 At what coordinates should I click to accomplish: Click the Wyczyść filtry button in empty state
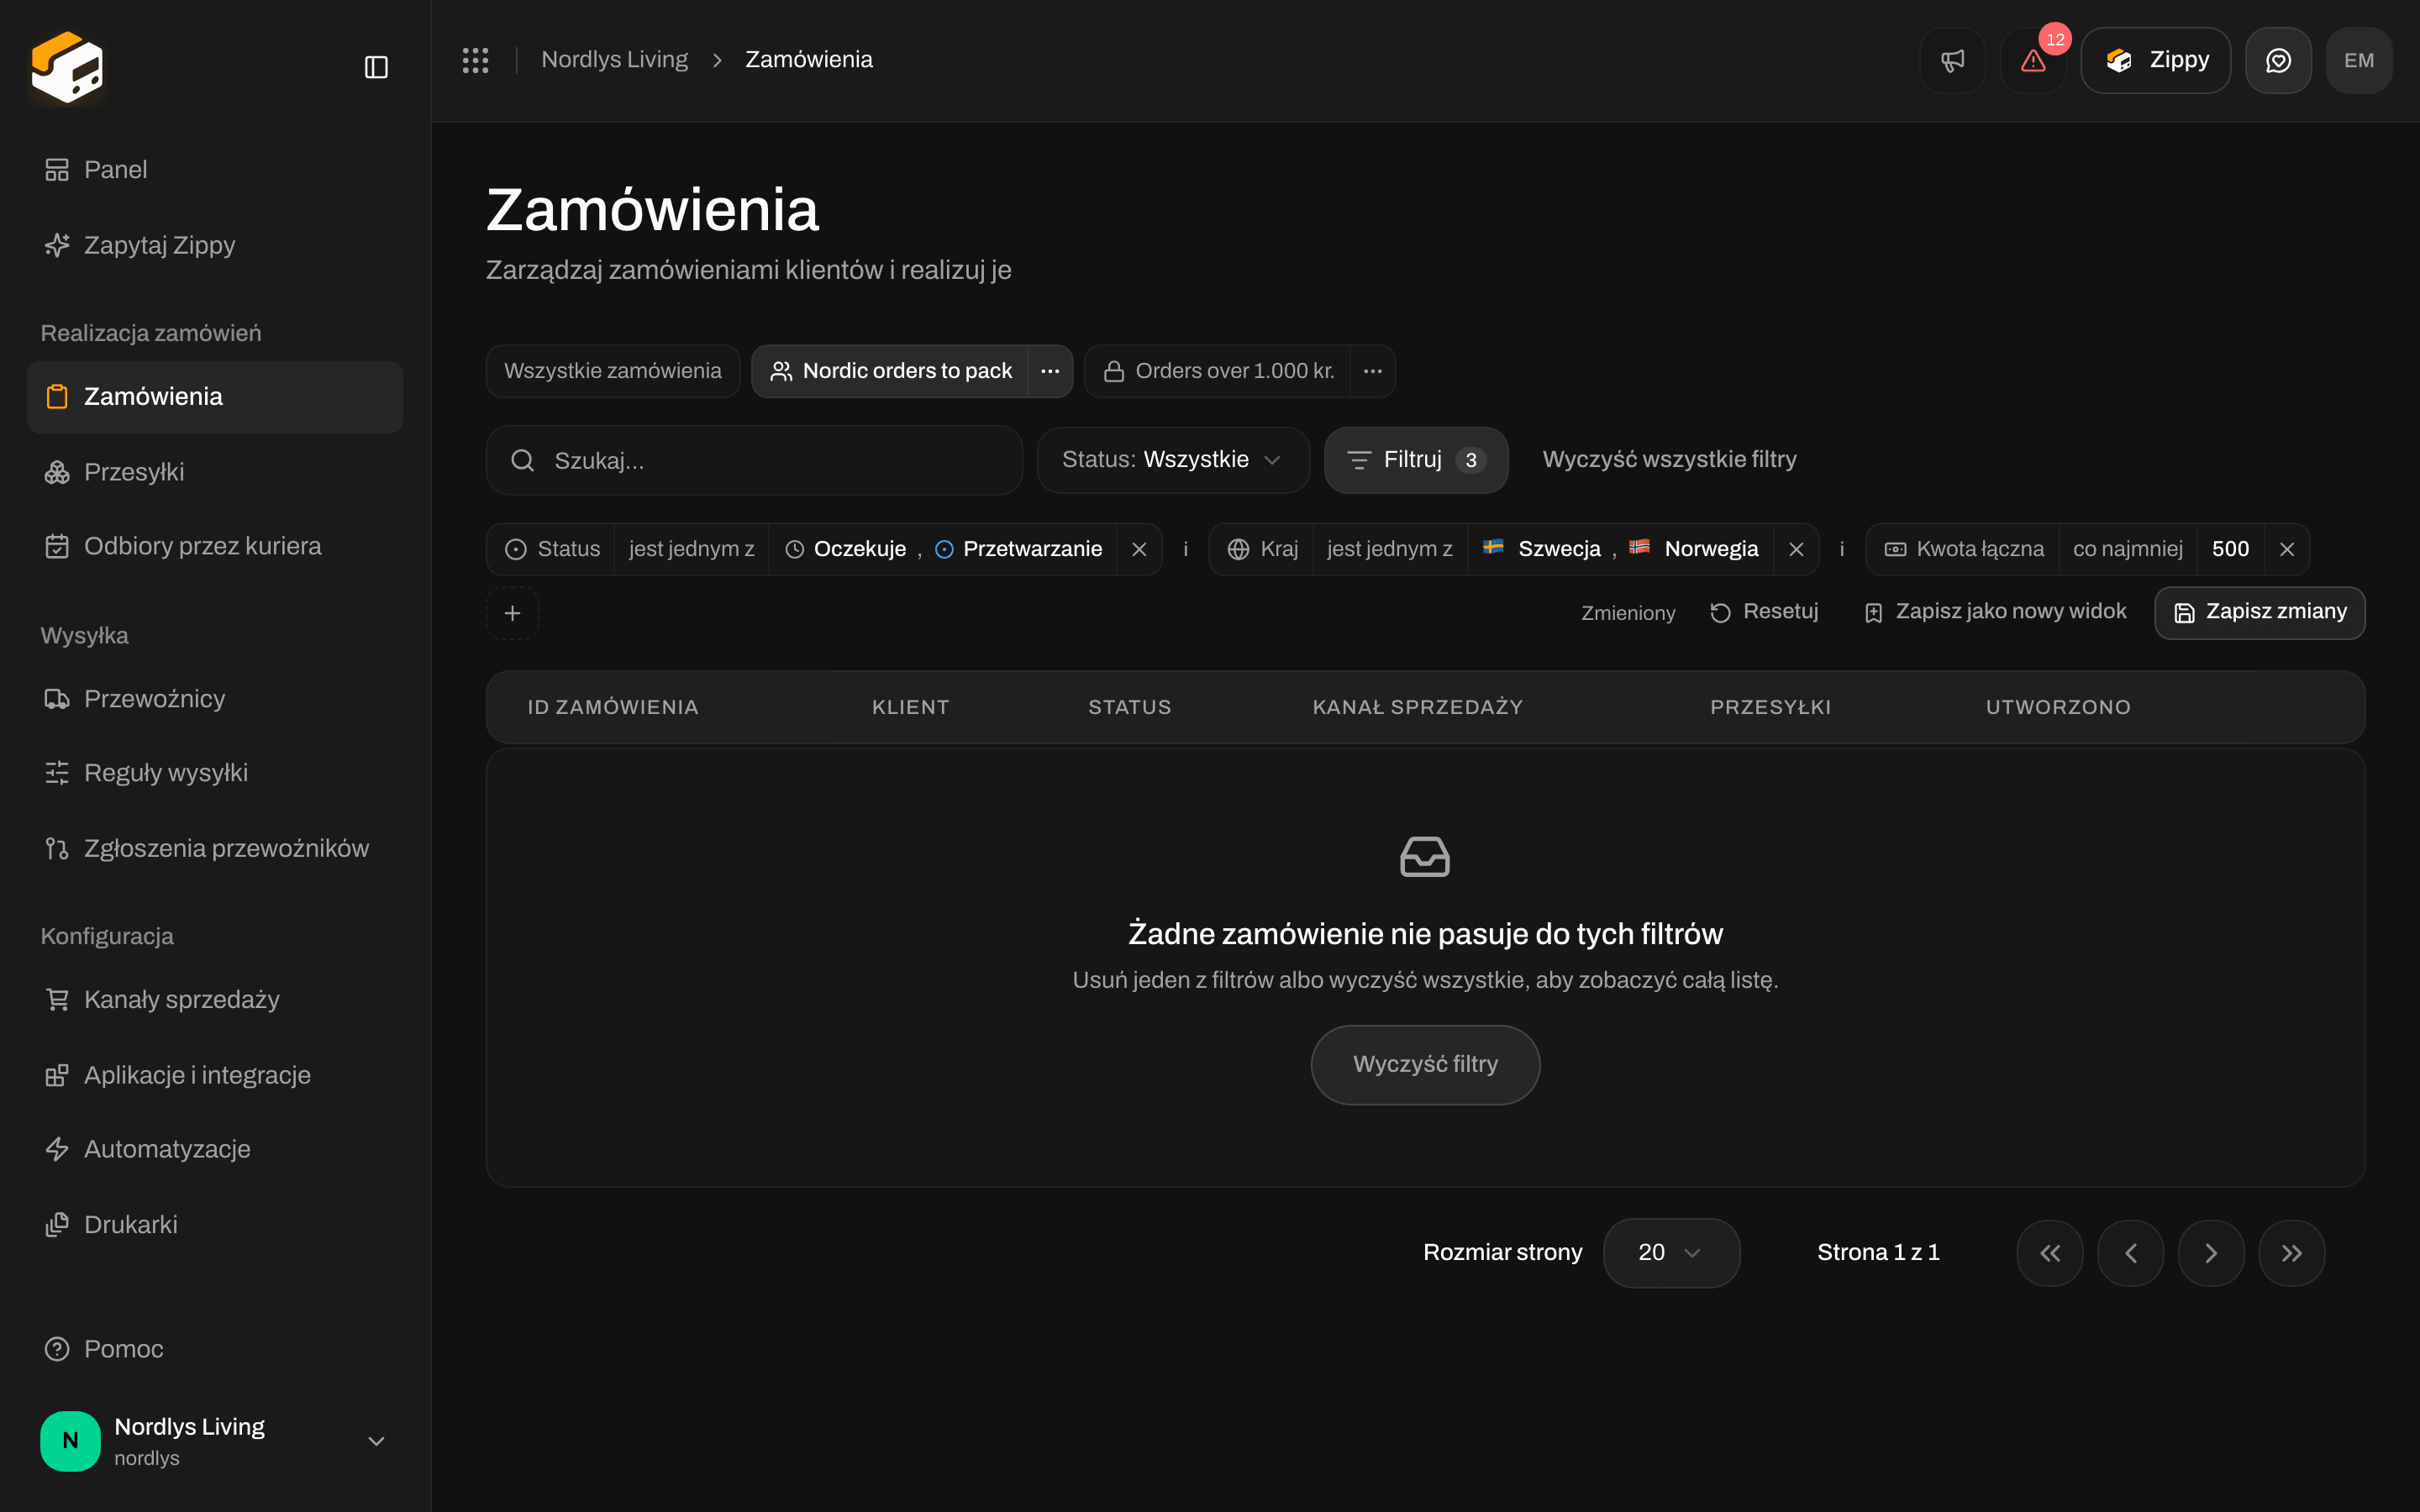[x=1425, y=1064]
